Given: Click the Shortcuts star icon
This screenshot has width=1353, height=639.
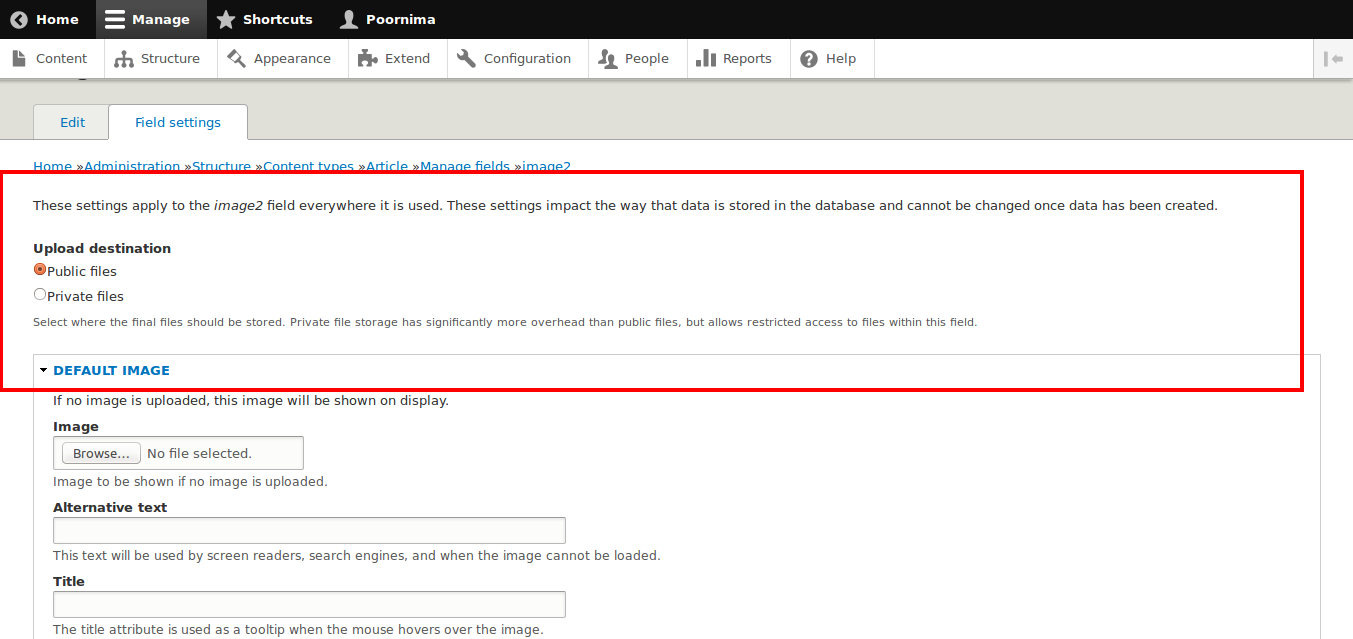Looking at the screenshot, I should [x=226, y=19].
